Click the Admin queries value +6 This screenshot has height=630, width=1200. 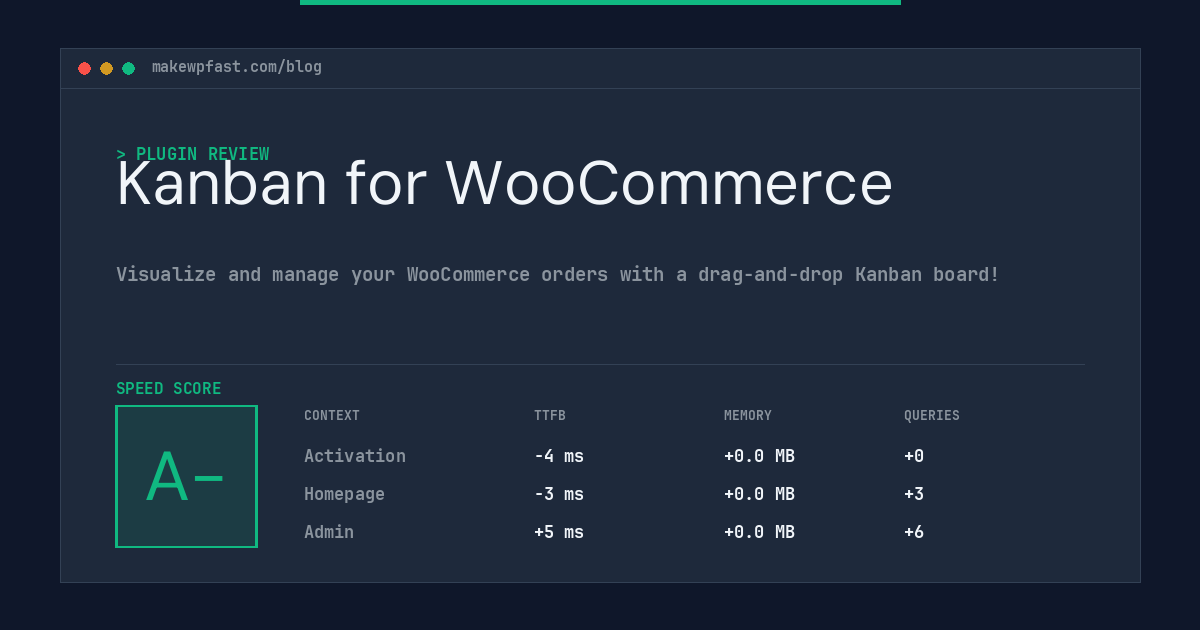(x=914, y=532)
